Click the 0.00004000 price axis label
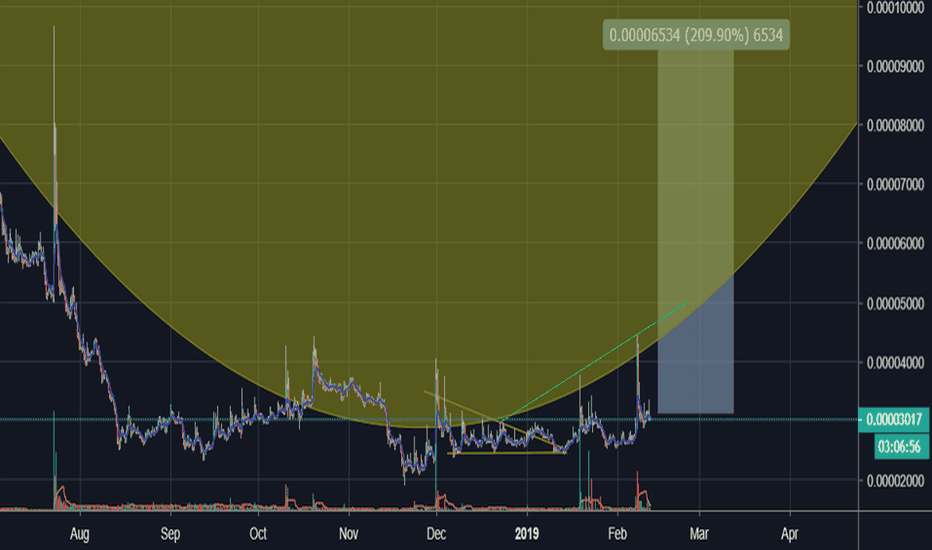This screenshot has width=932, height=550. (895, 362)
